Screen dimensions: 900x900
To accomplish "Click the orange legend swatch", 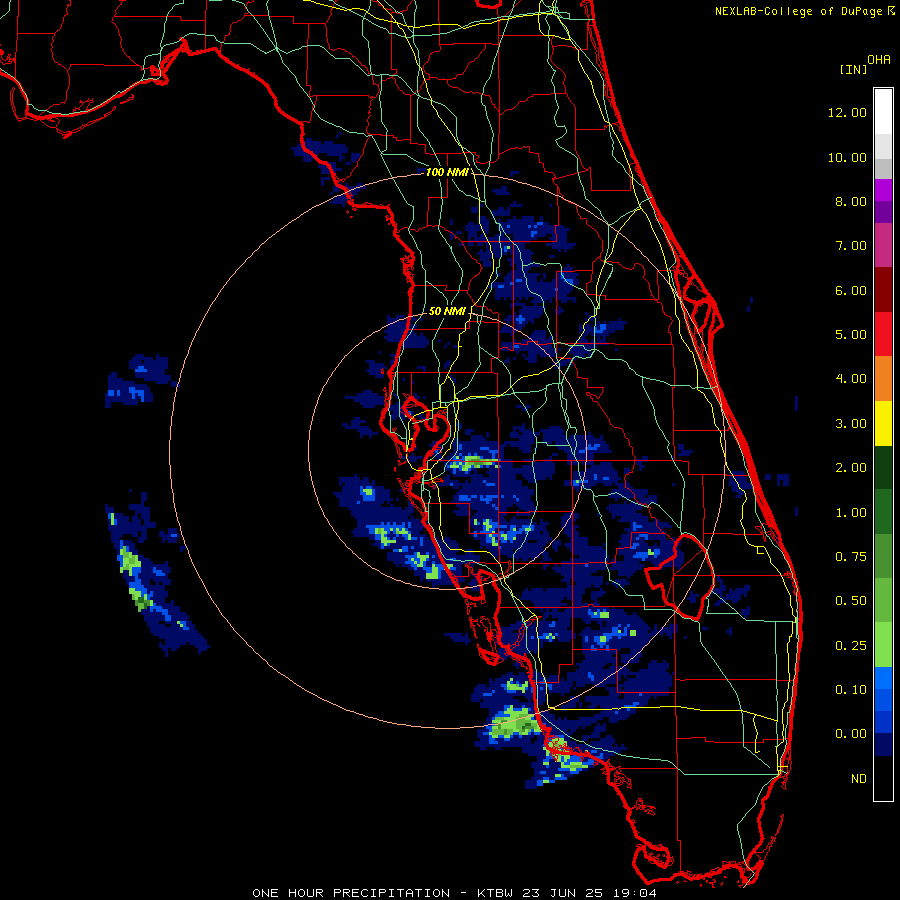I will point(883,378).
